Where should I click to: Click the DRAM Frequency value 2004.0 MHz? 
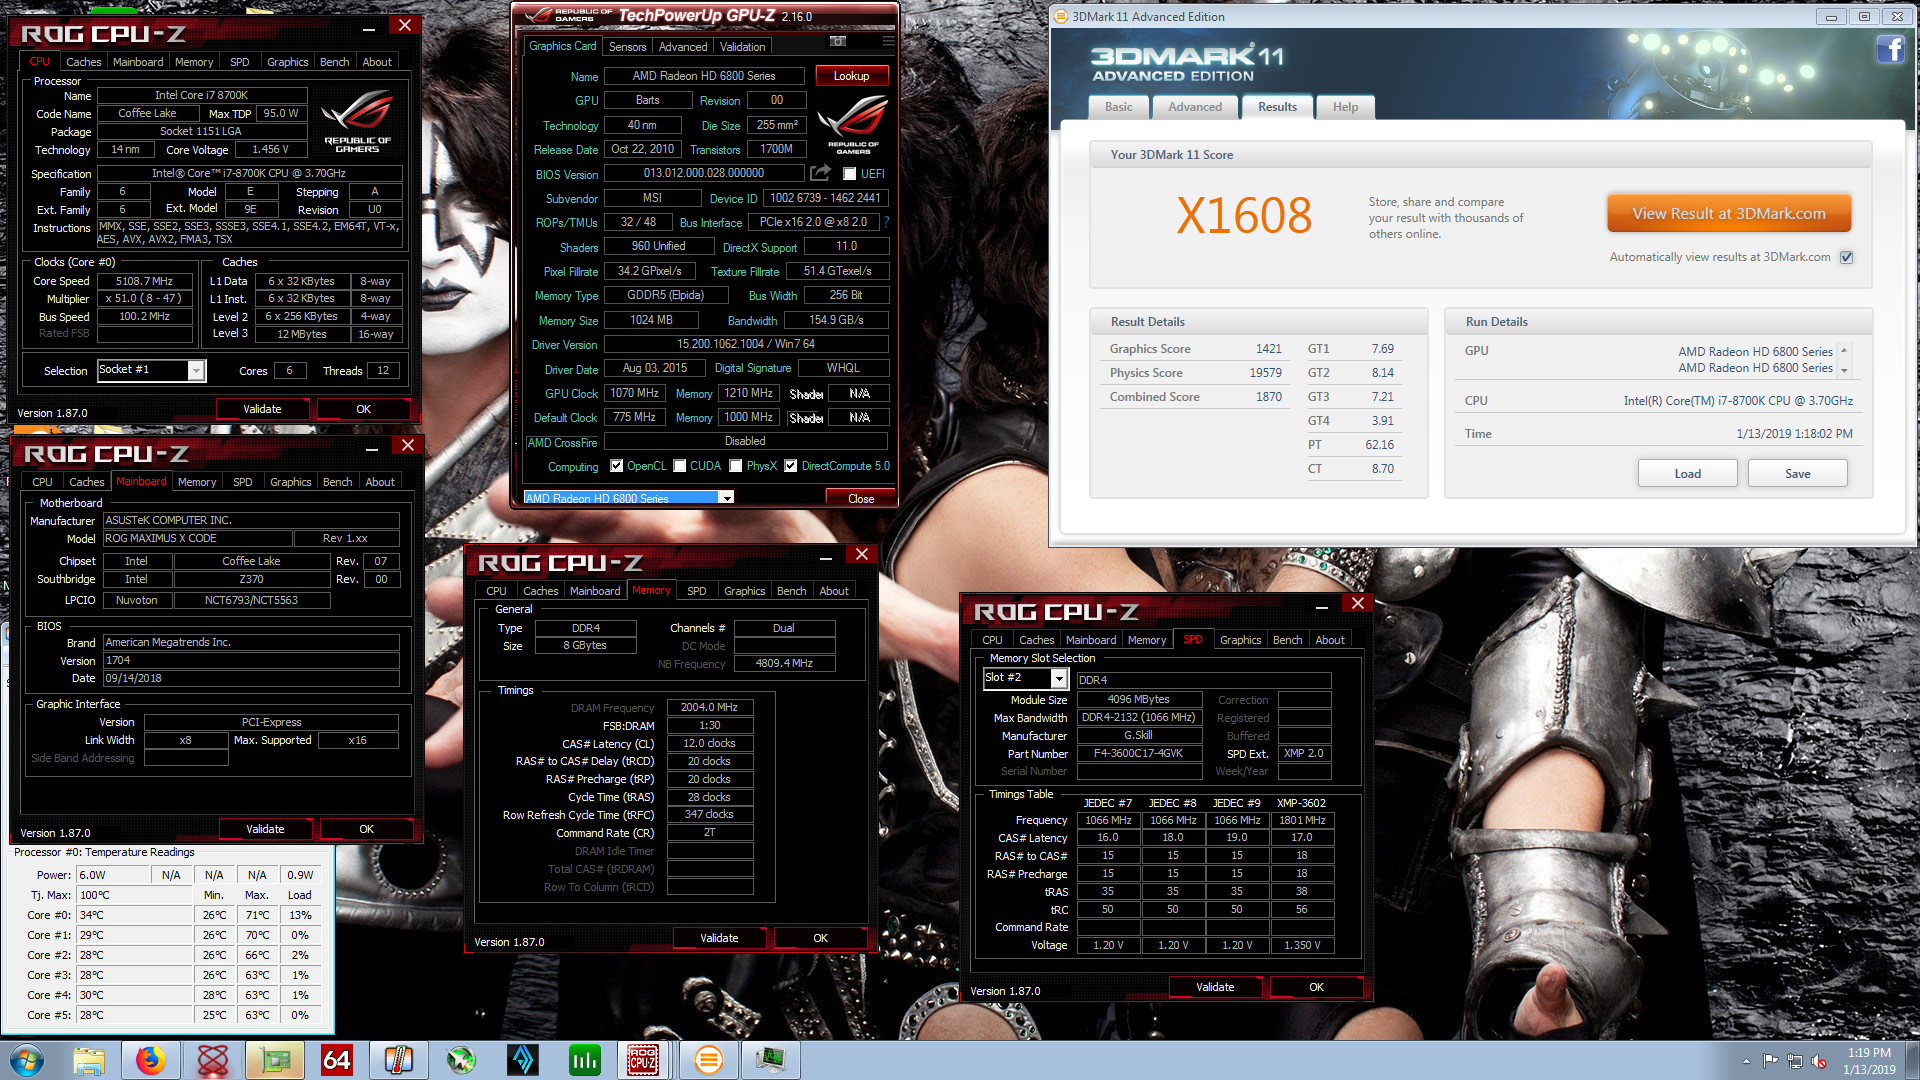[x=709, y=707]
